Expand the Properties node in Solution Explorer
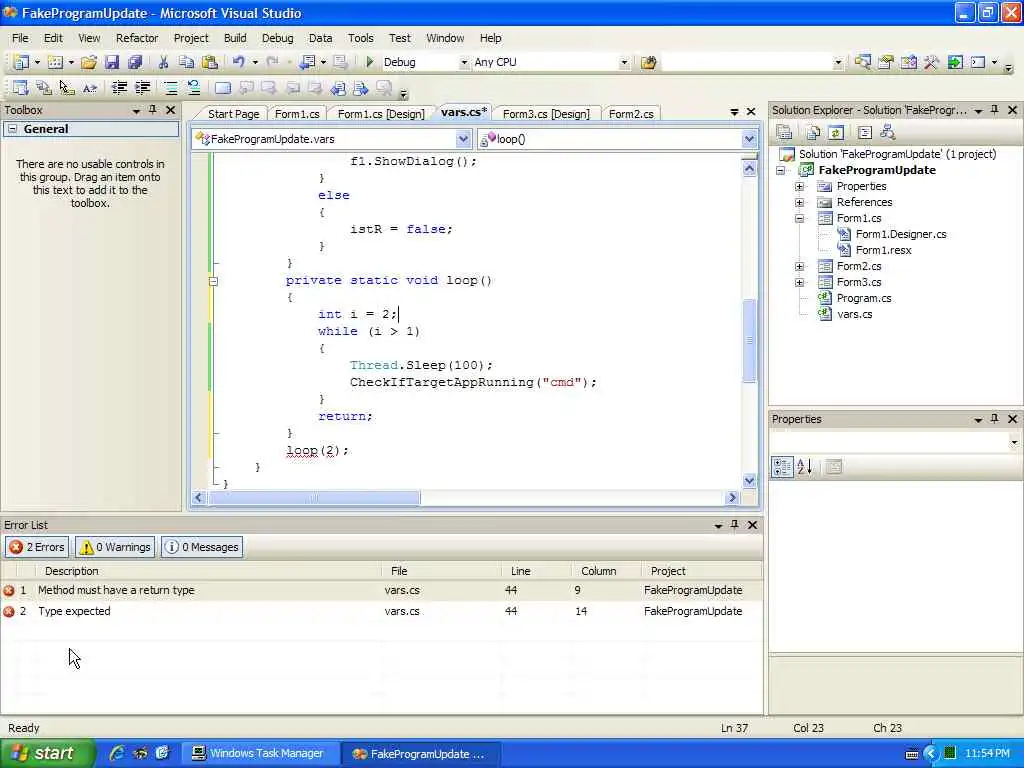1024x768 pixels. (x=799, y=186)
